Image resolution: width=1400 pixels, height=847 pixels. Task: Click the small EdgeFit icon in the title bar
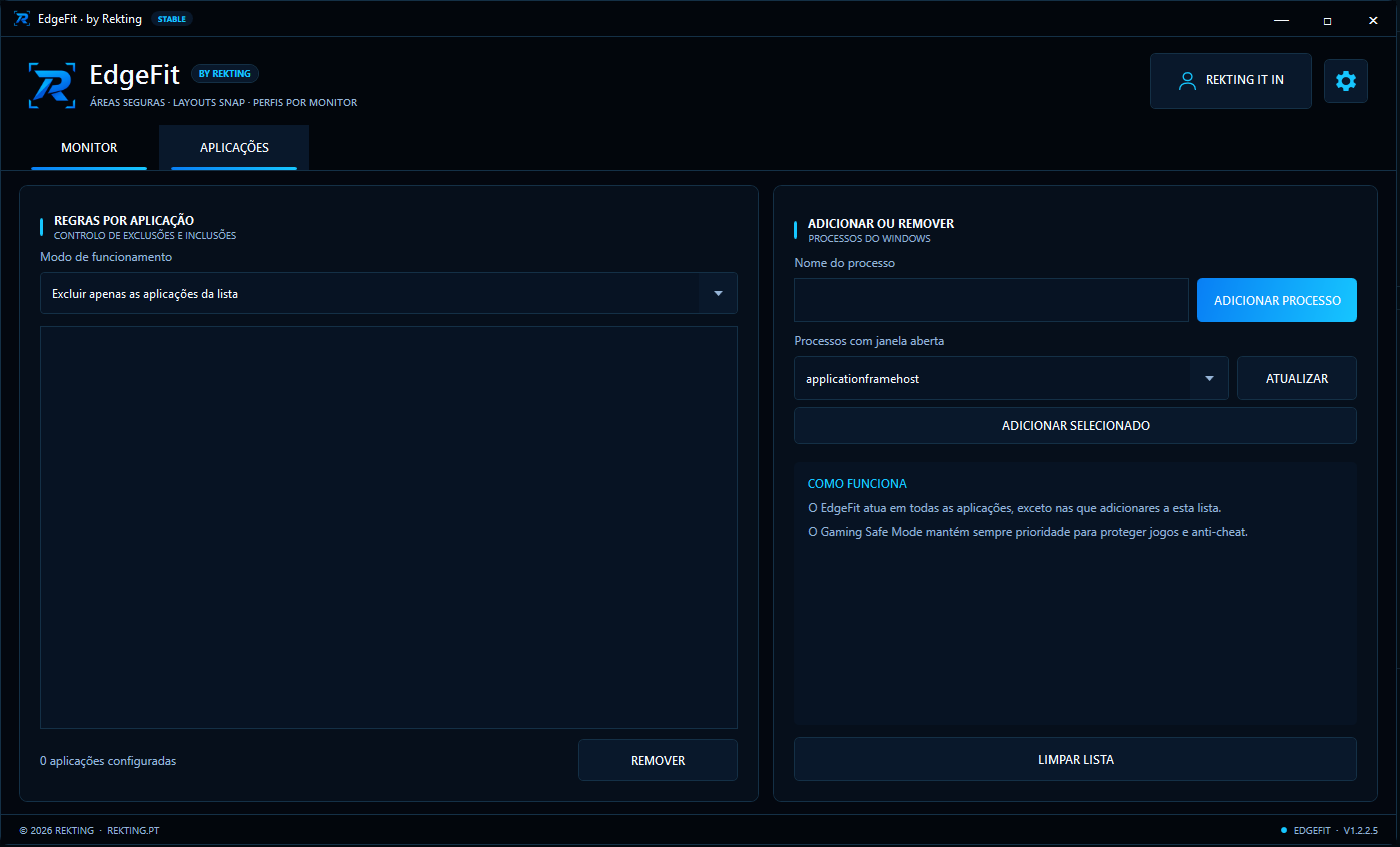click(22, 18)
